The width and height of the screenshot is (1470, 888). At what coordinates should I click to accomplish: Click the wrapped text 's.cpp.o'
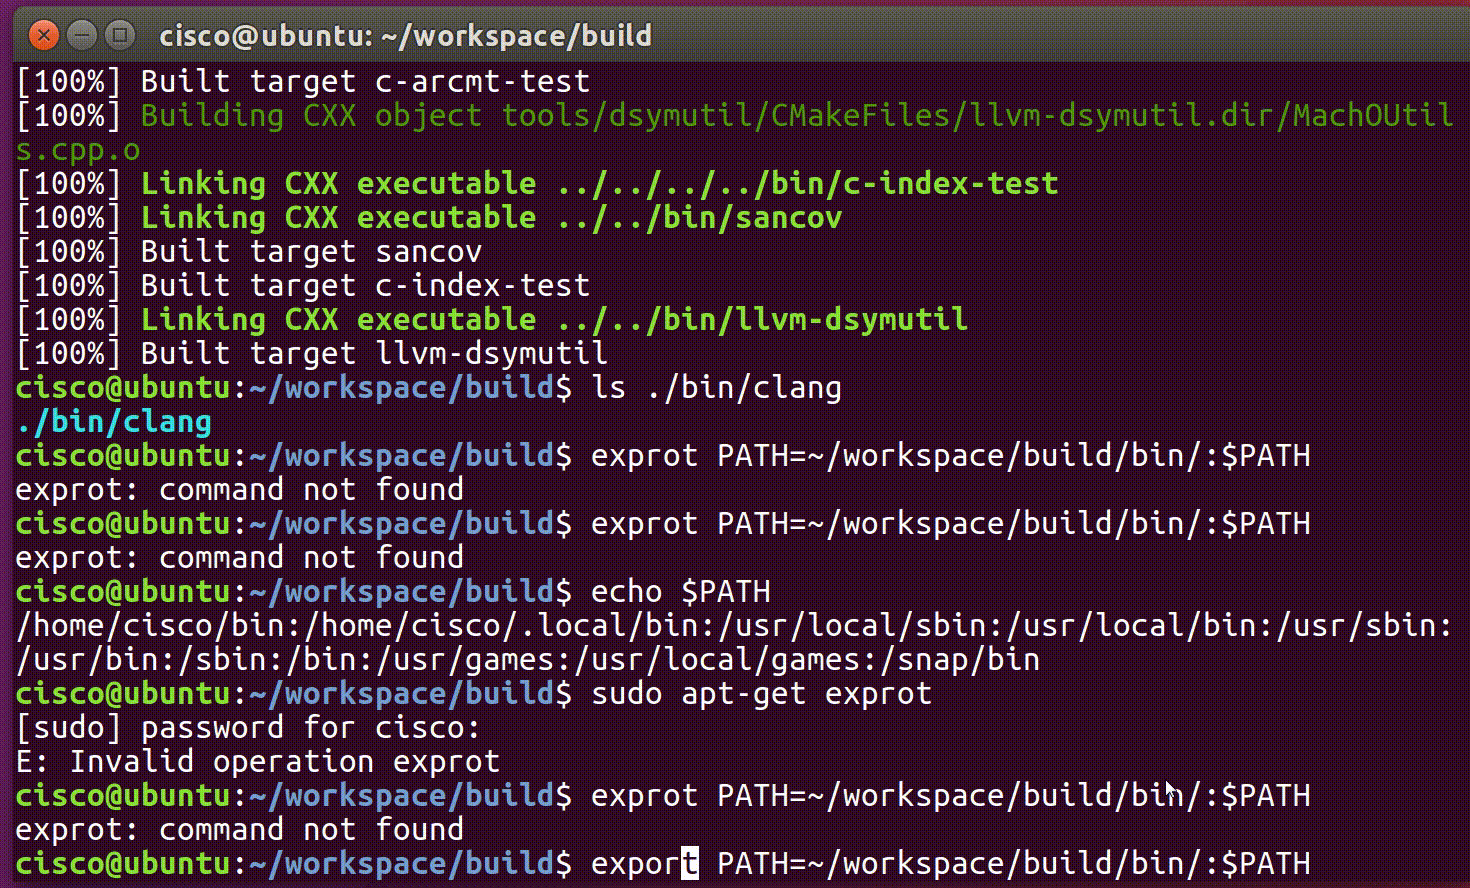[x=78, y=150]
